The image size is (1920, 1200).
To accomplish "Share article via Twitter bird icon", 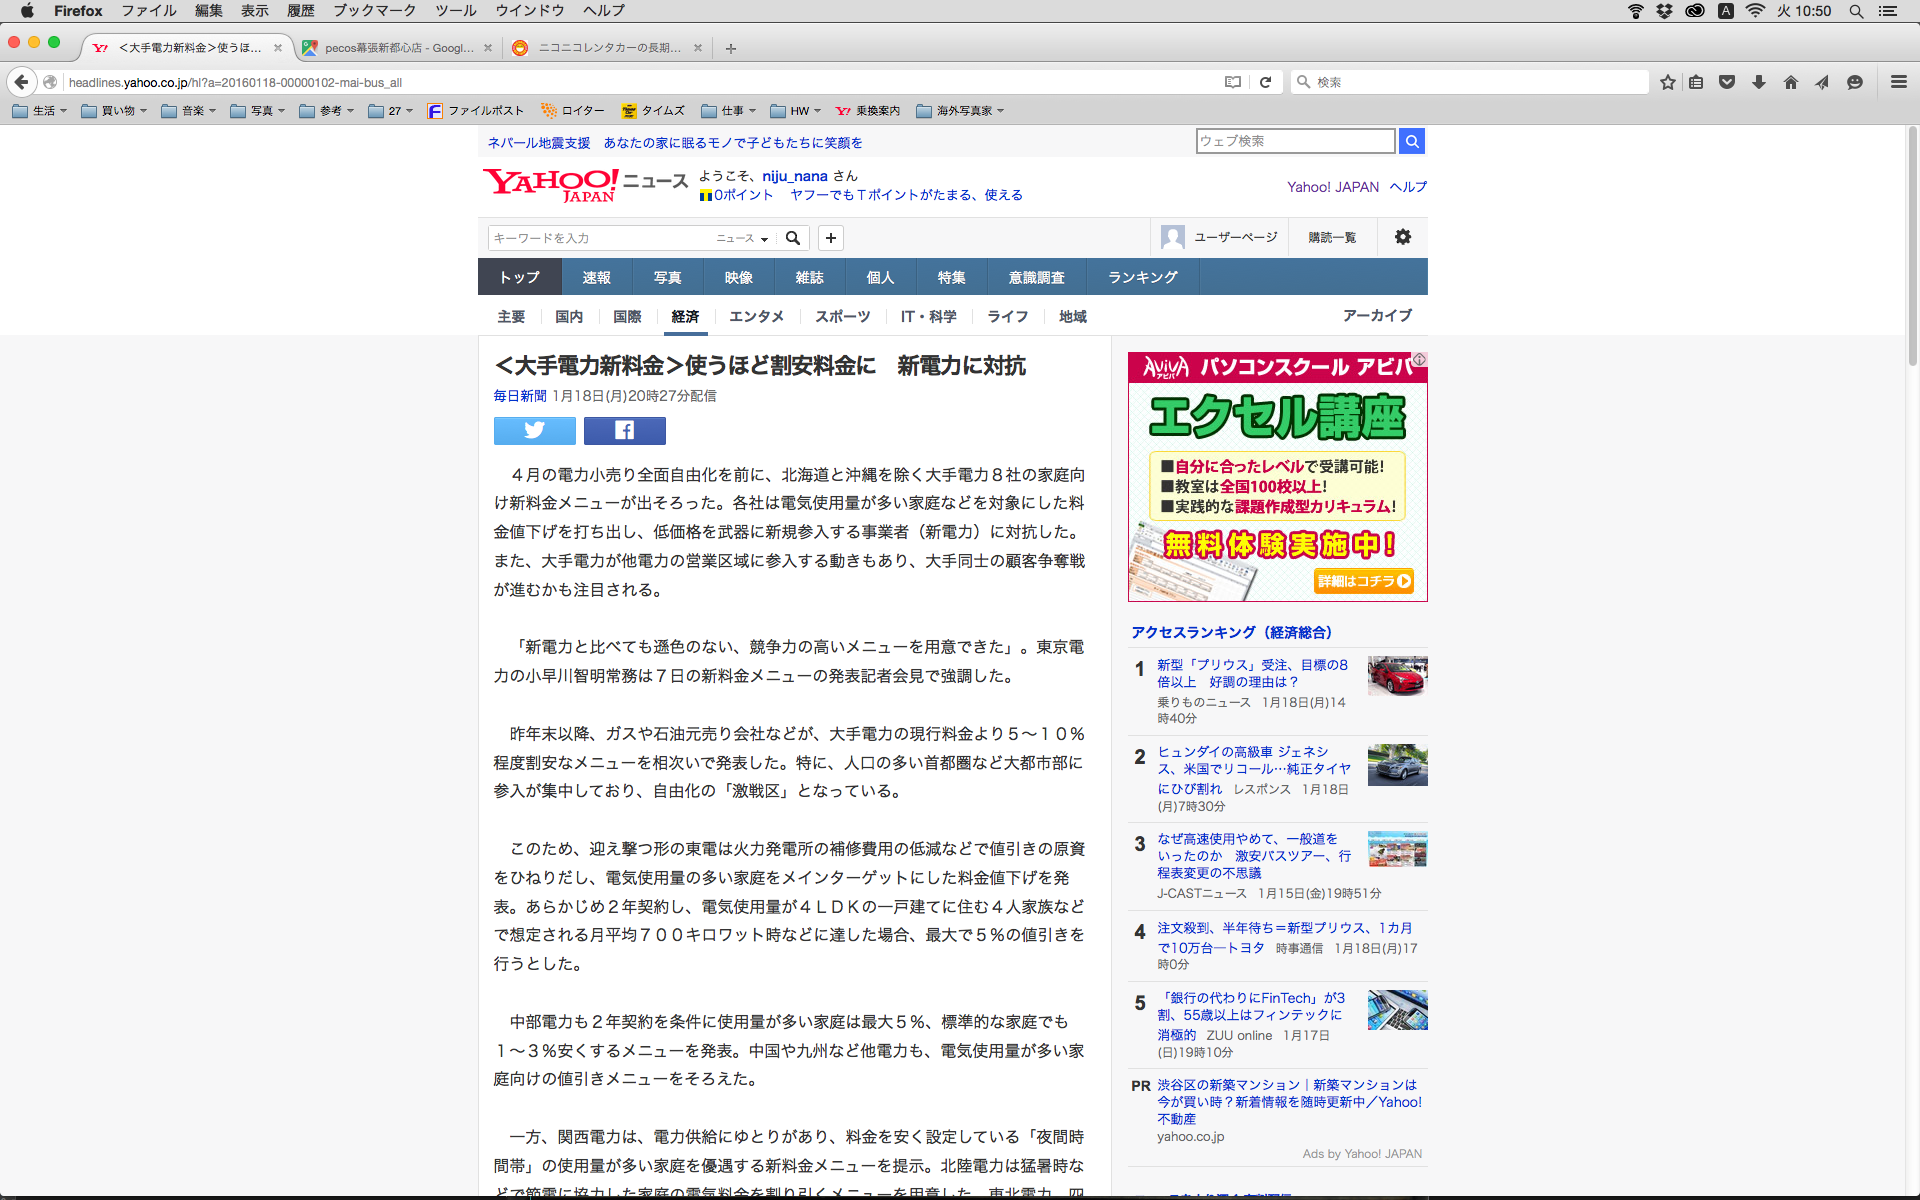I will tap(534, 430).
